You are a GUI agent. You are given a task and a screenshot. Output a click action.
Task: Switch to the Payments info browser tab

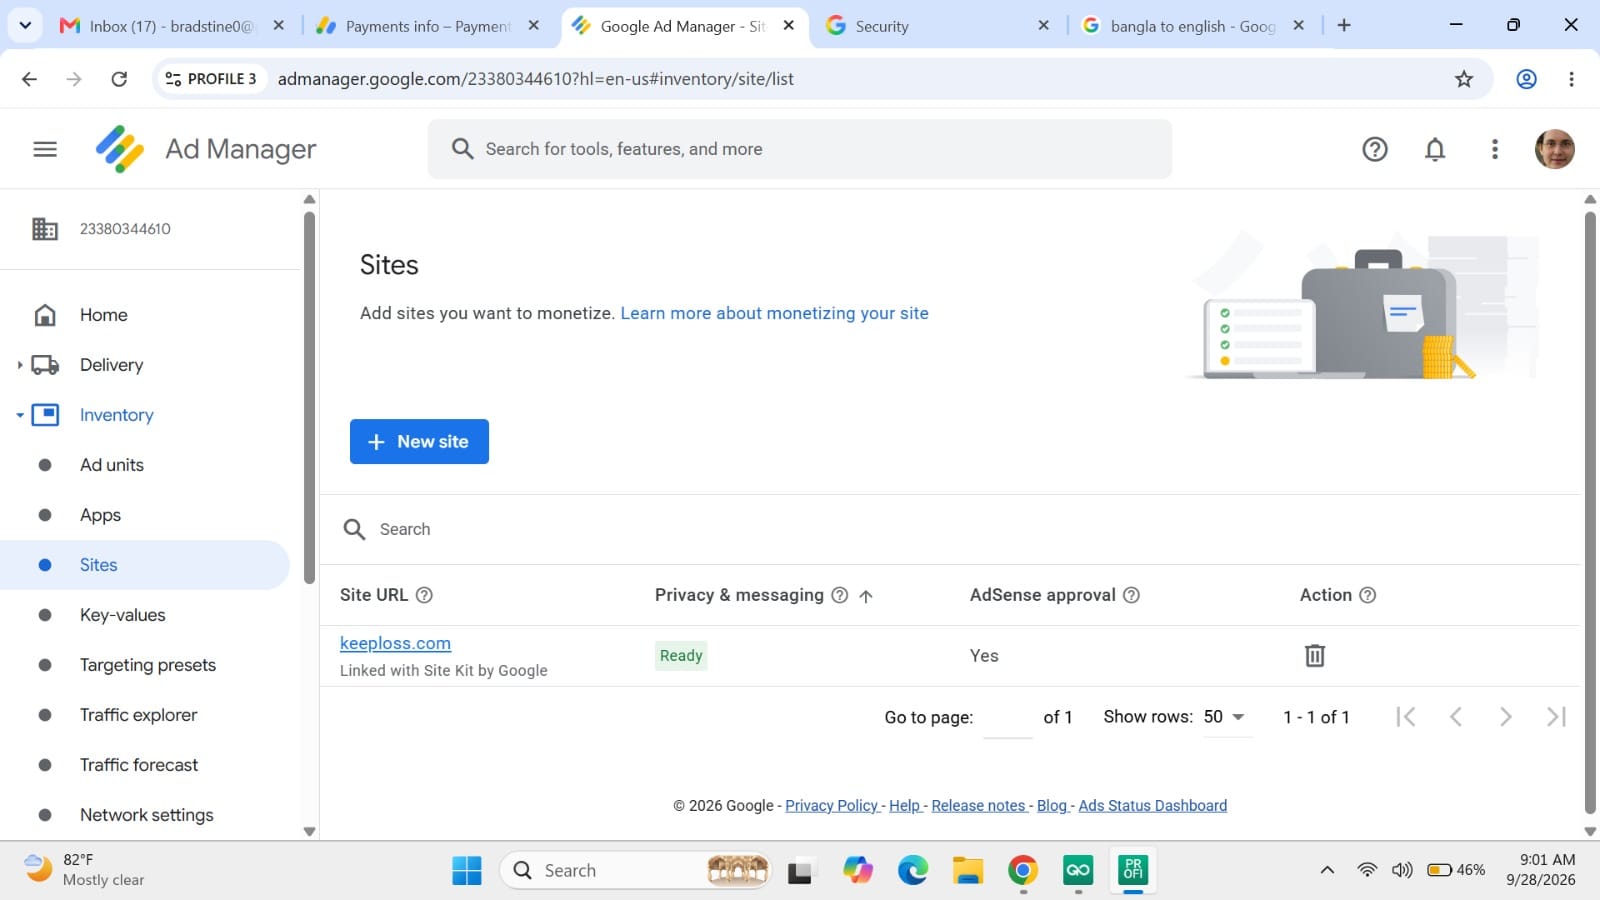click(428, 26)
